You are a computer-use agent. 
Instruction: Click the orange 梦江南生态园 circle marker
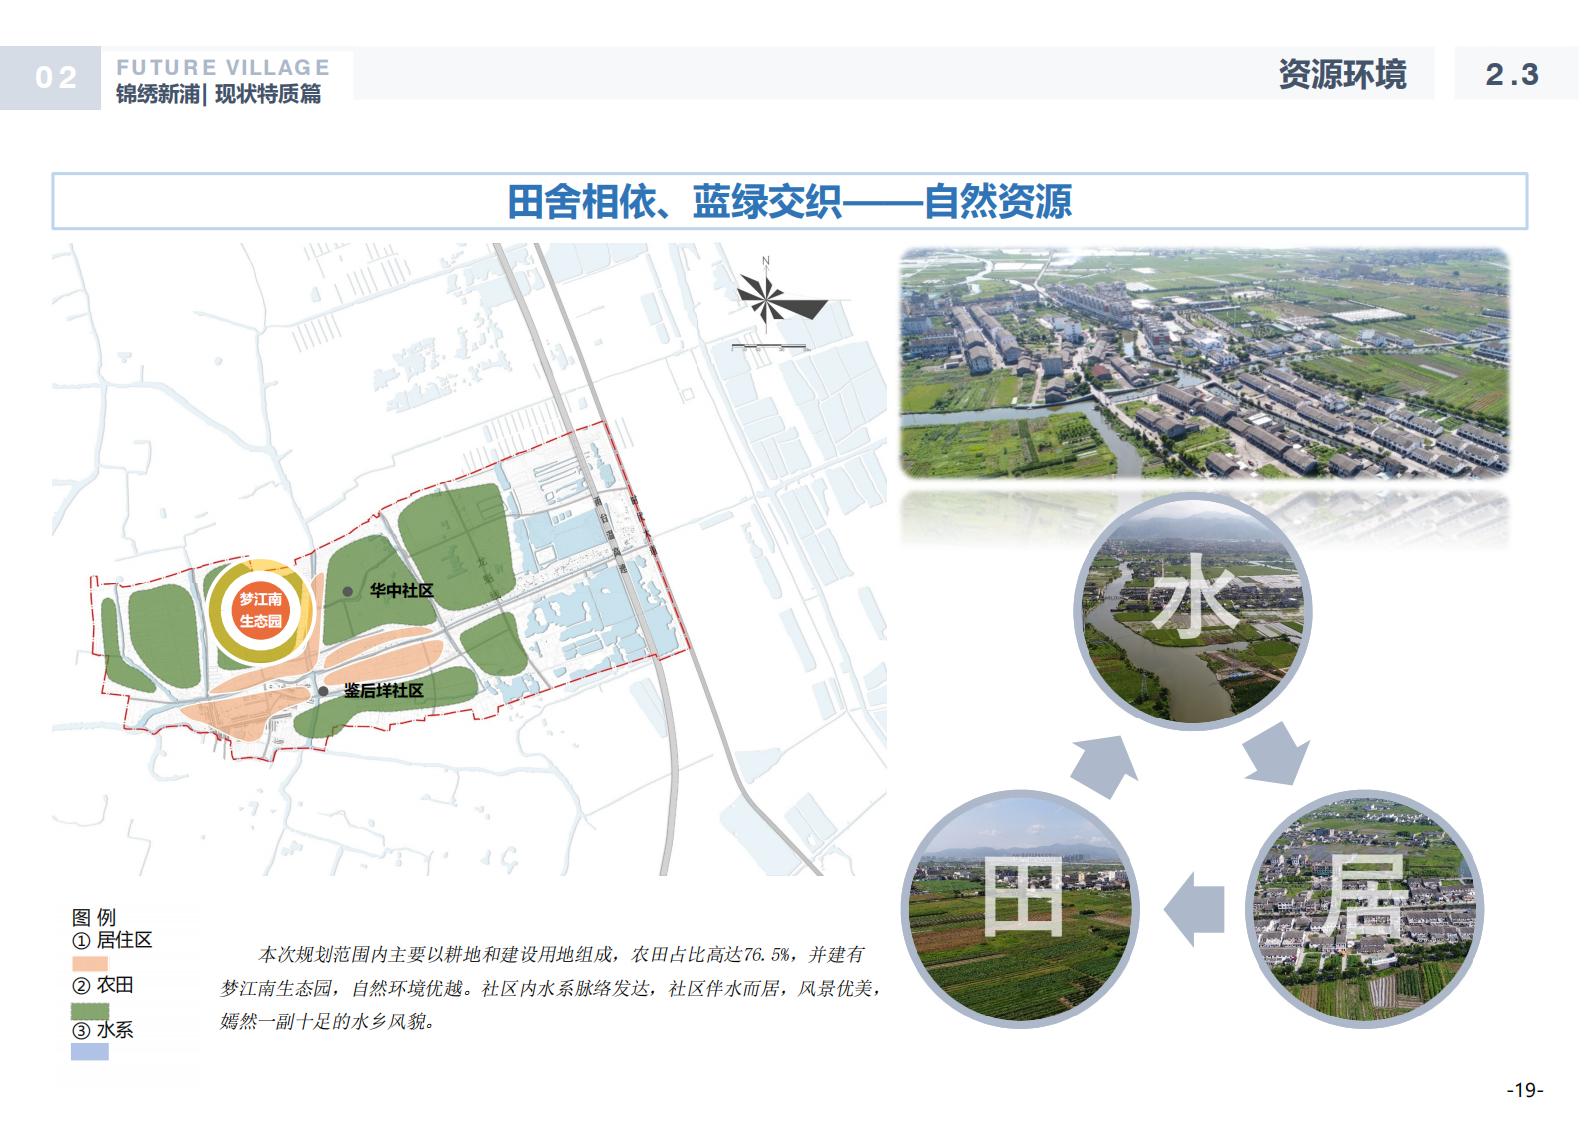[x=261, y=610]
